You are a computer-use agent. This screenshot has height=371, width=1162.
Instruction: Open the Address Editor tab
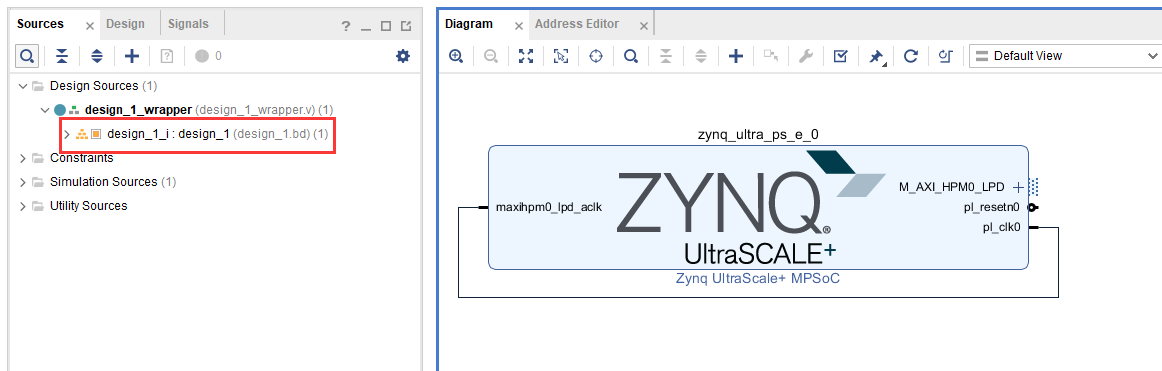577,24
